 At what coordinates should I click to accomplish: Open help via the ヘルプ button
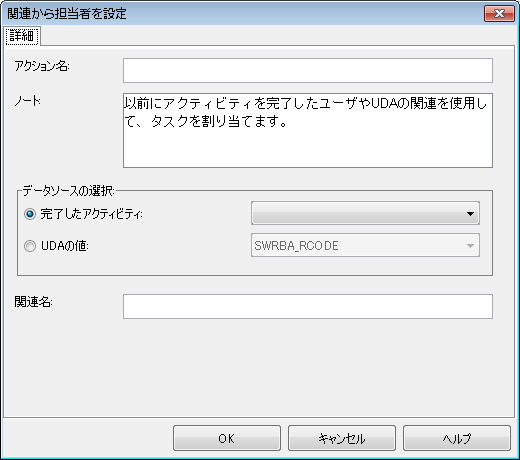pos(457,438)
